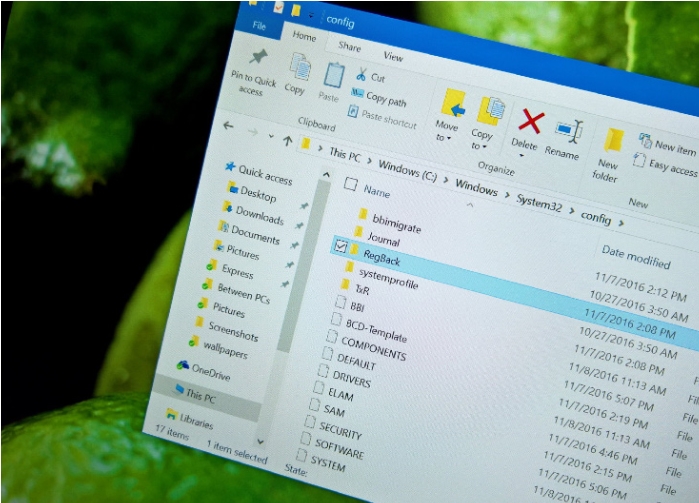The image size is (699, 503).
Task: Click Windows (C:) in the address bar
Action: [x=407, y=170]
